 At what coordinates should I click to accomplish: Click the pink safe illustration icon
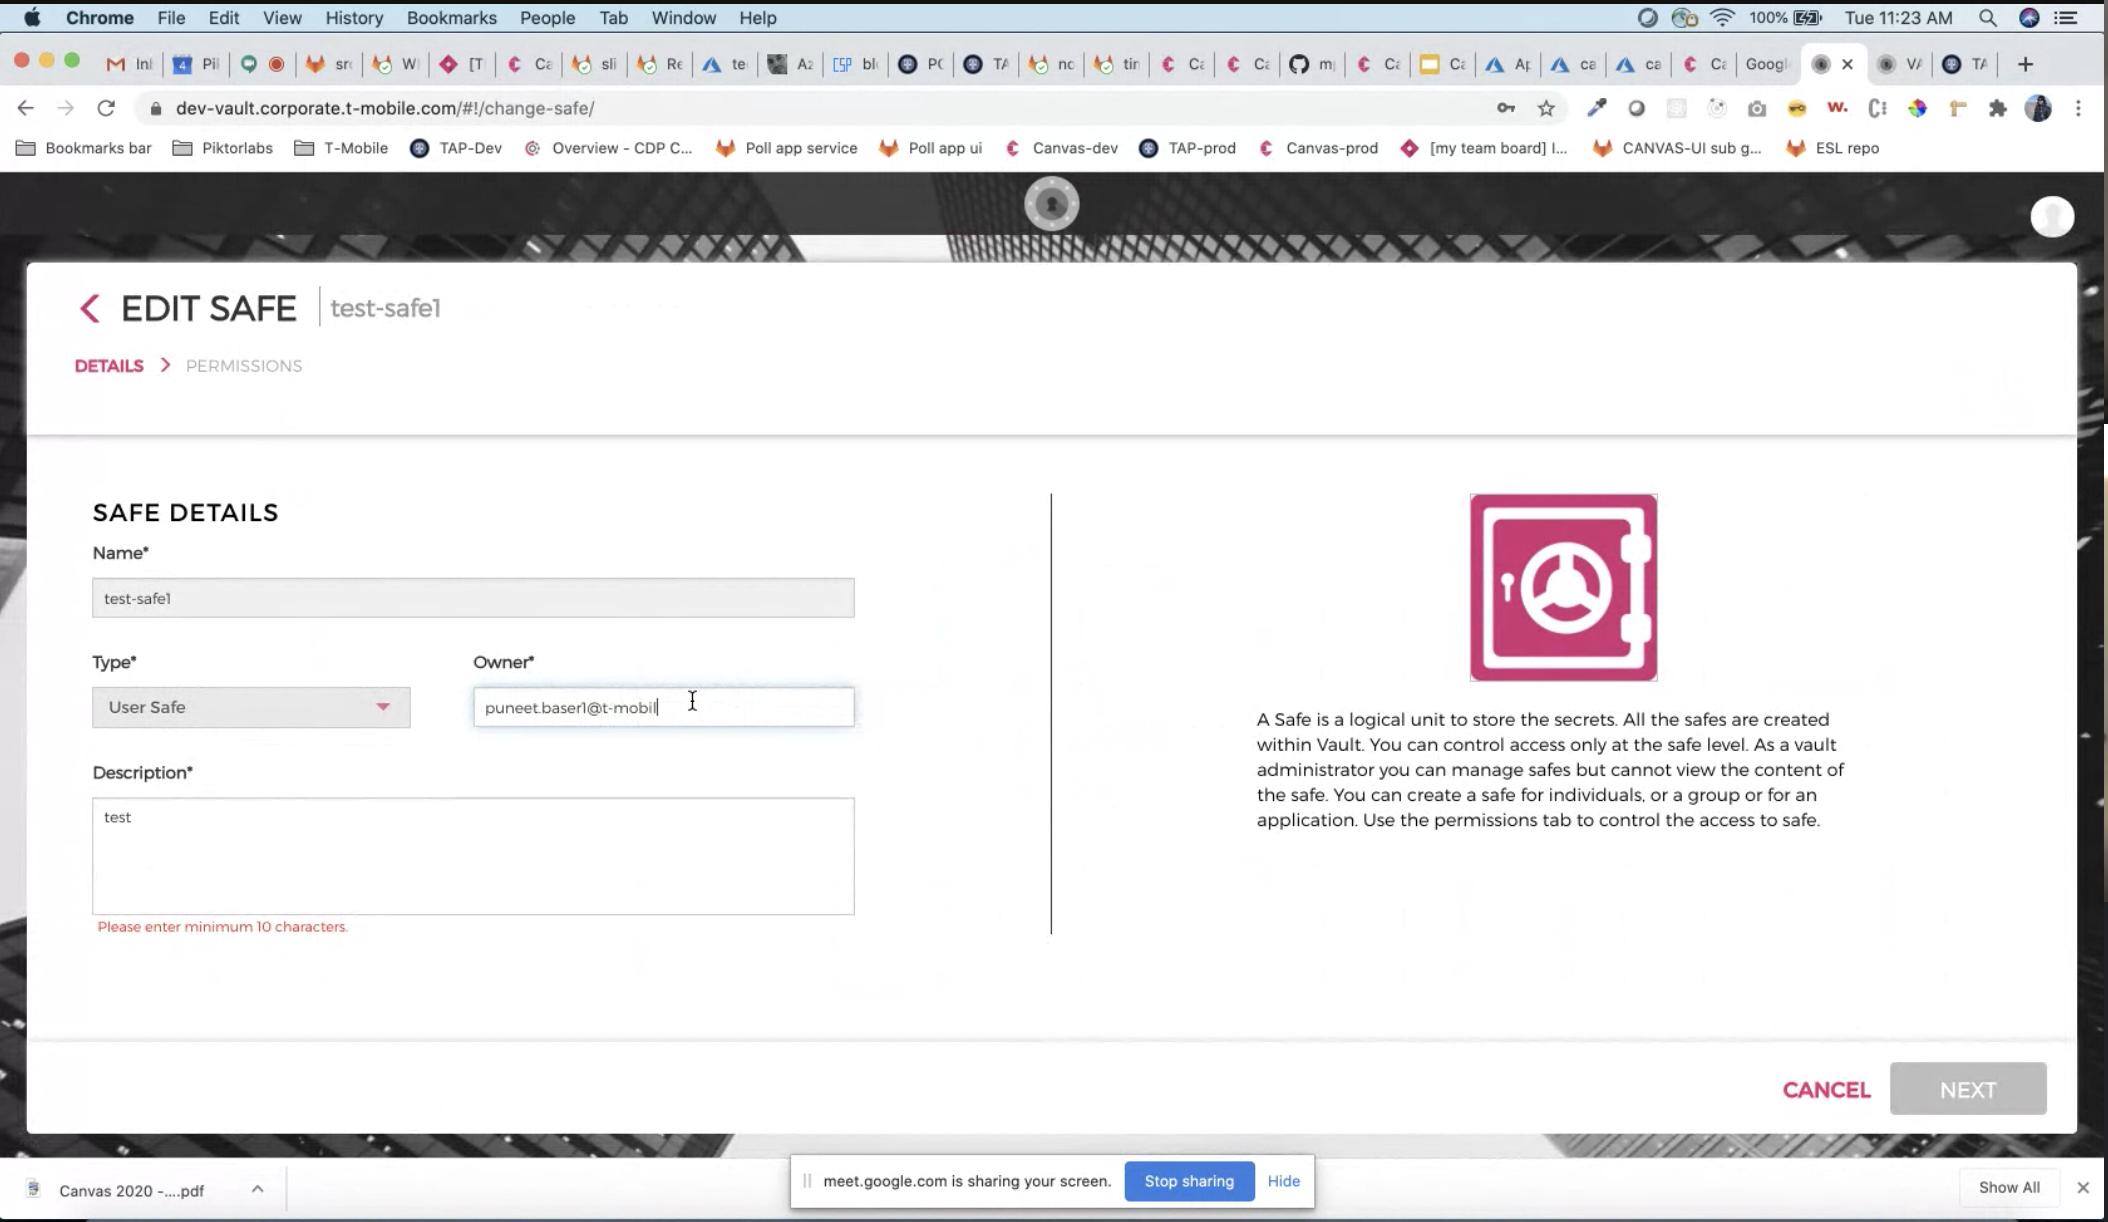[1563, 587]
